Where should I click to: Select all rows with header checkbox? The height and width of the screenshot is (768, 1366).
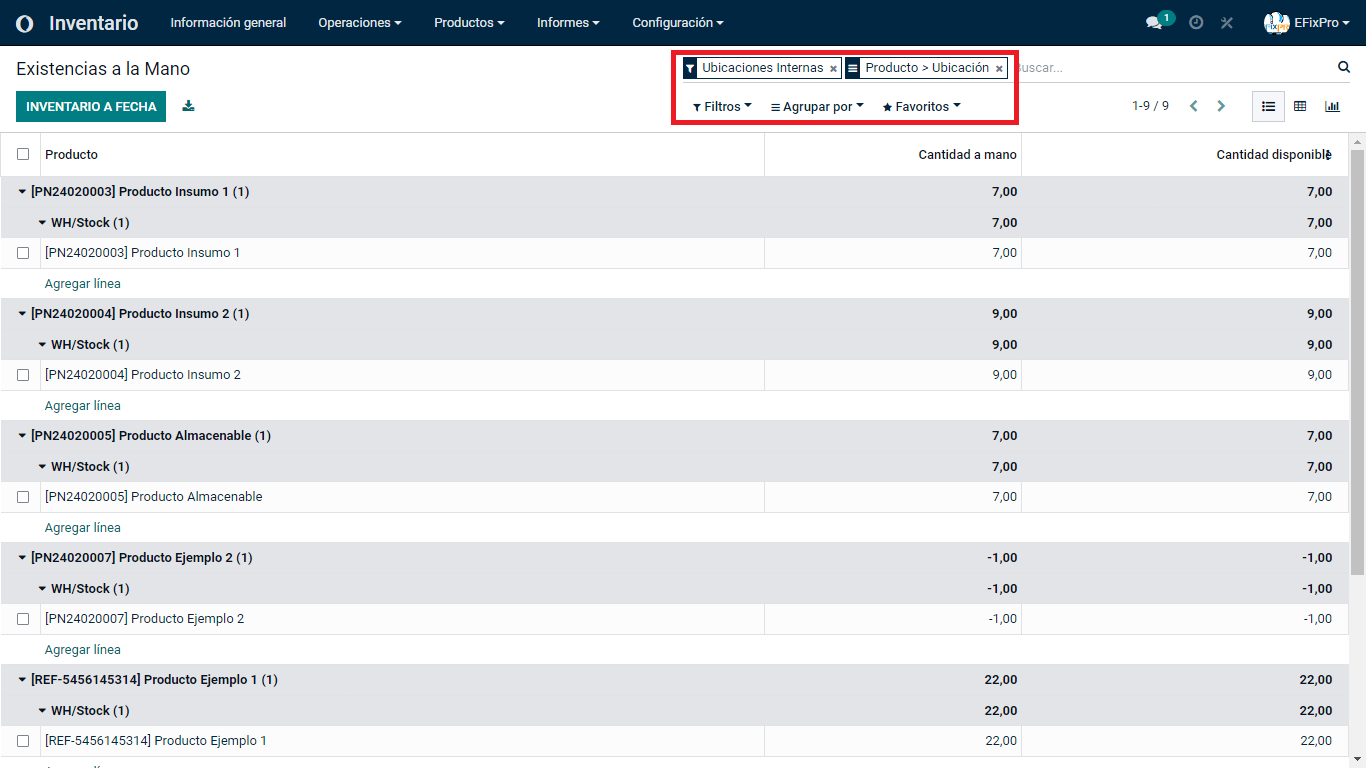click(x=23, y=154)
